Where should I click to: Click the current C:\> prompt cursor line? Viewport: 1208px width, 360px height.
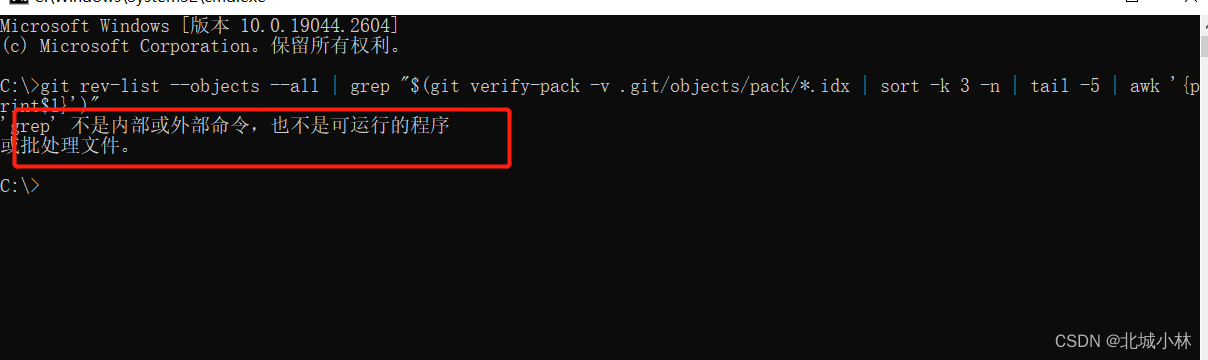21,185
